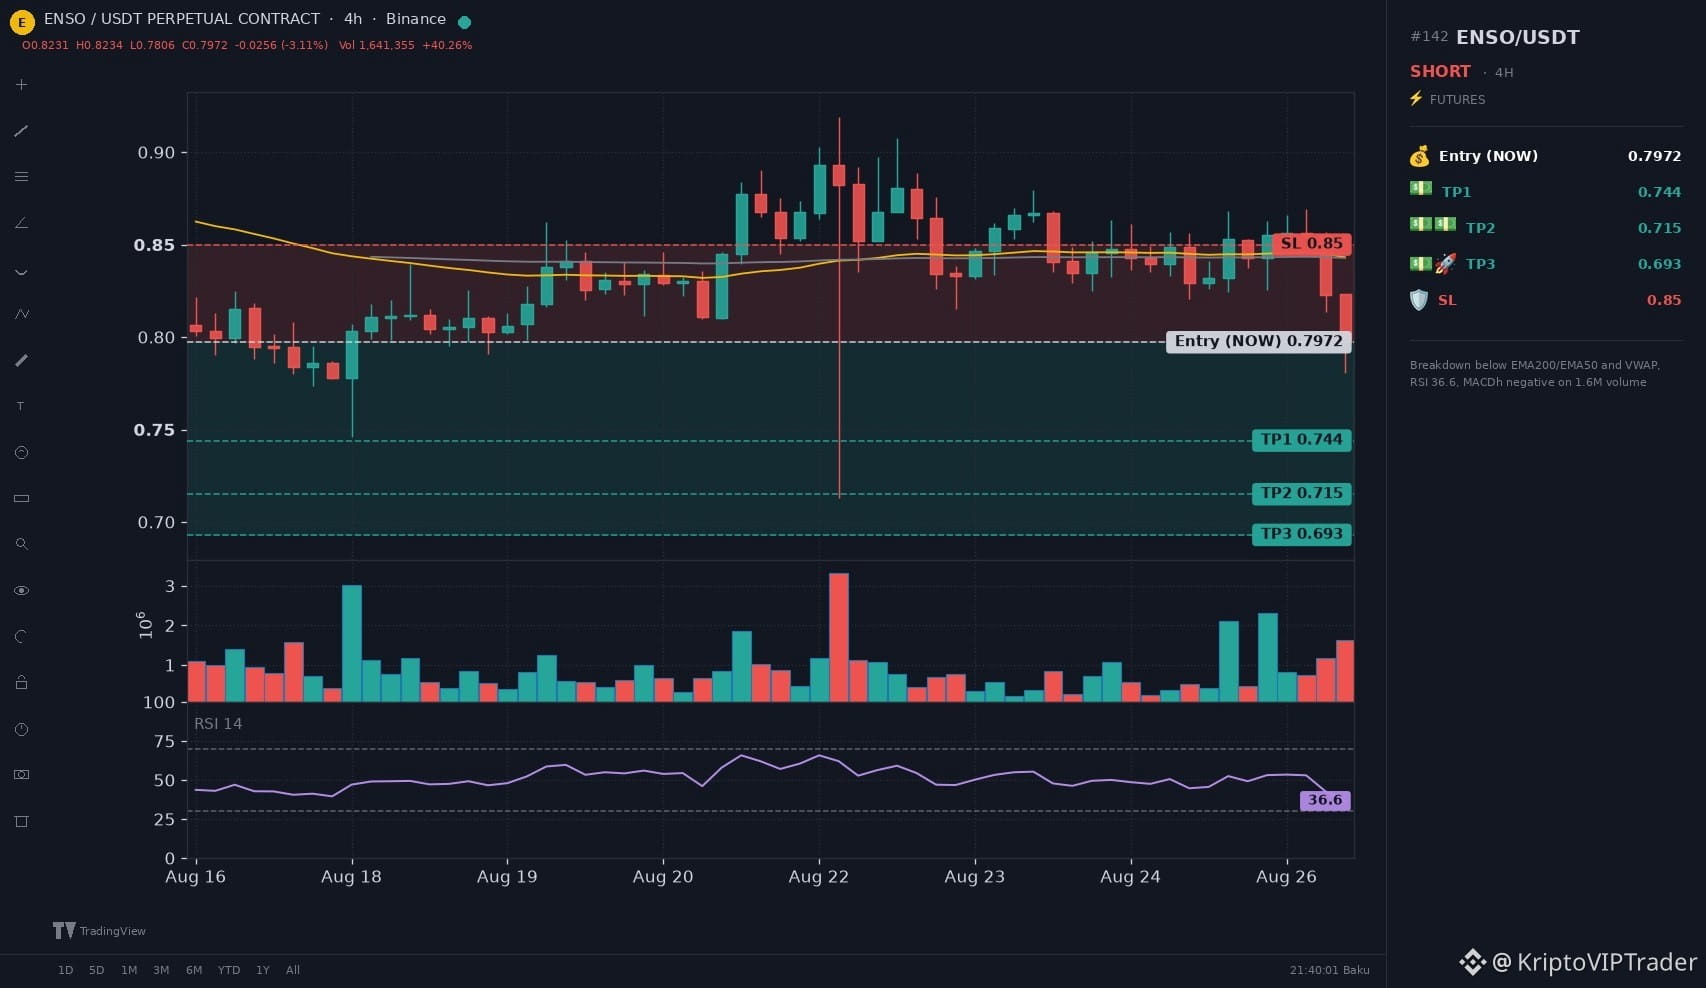Image resolution: width=1706 pixels, height=988 pixels.
Task: Activate the magnifier zoom tool
Action: click(21, 544)
